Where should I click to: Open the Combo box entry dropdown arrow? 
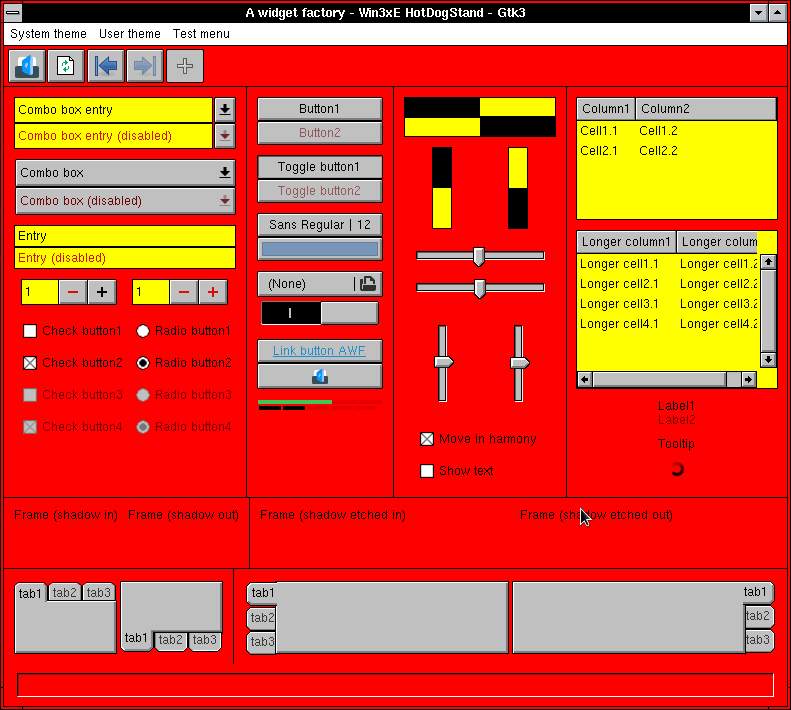tap(225, 110)
